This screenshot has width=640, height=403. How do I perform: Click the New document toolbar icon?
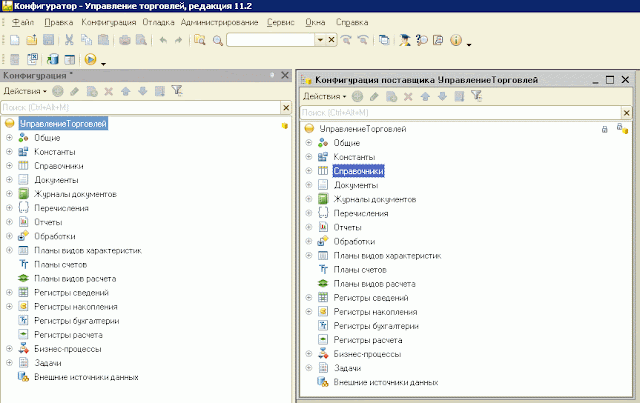[x=15, y=40]
